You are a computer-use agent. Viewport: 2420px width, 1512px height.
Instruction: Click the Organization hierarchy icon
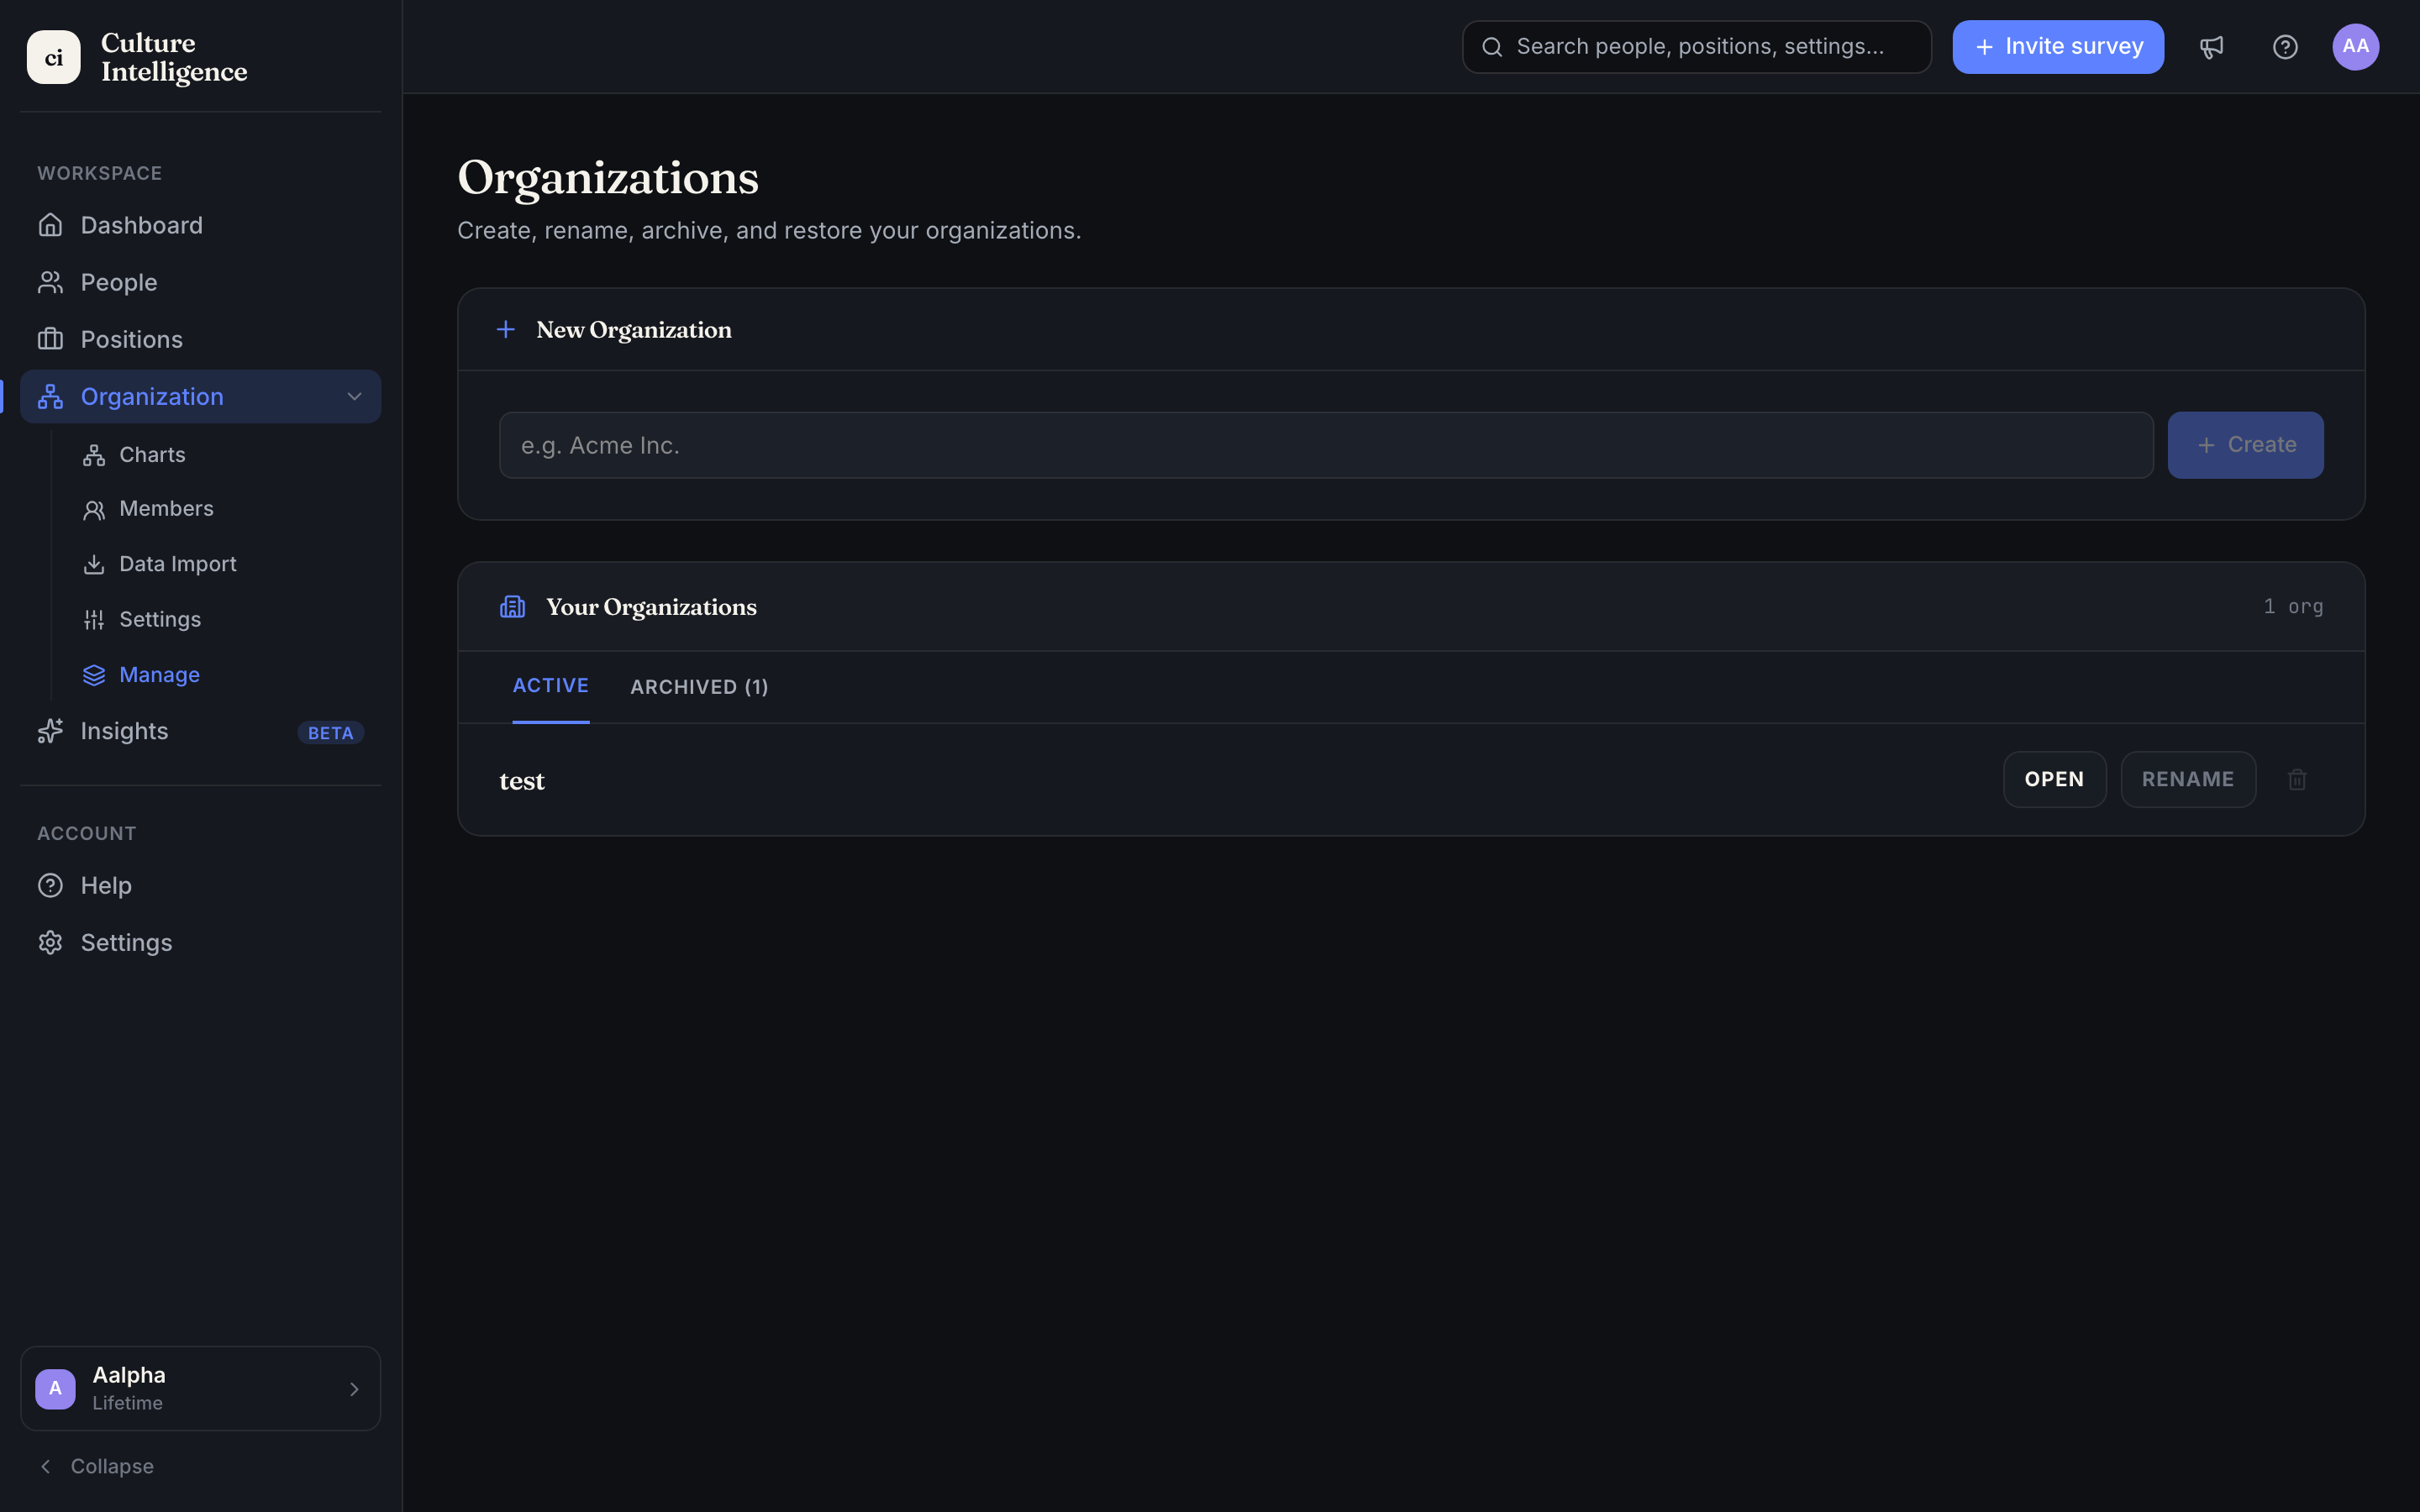(x=50, y=396)
